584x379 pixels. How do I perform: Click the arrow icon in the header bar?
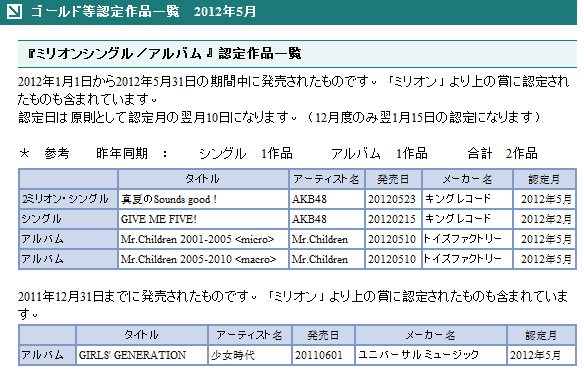(x=14, y=11)
